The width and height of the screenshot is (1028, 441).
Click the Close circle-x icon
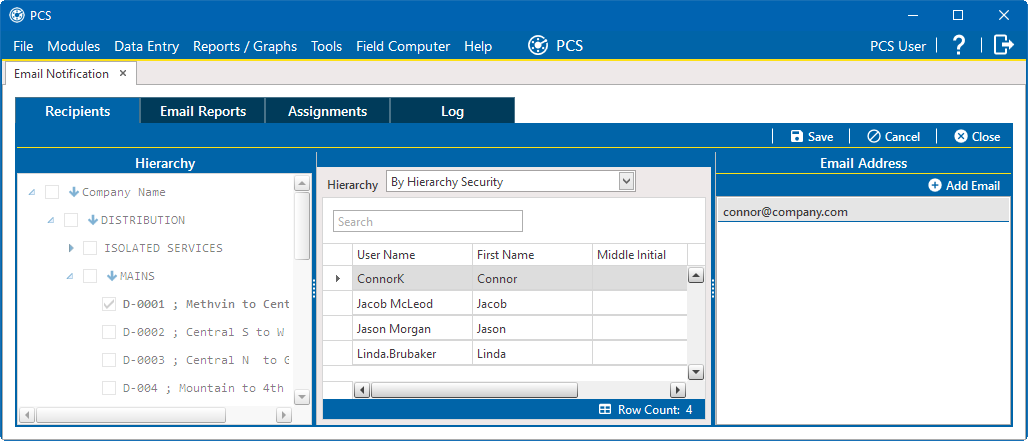coord(960,136)
